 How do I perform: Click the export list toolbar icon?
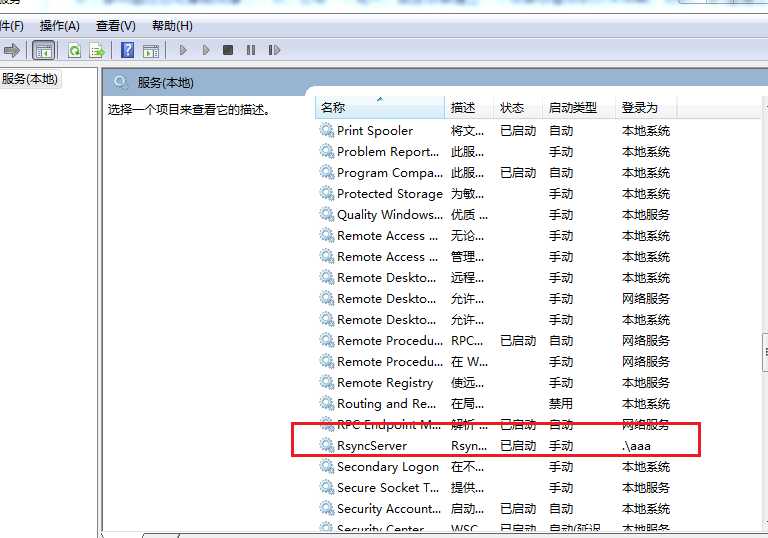coord(97,50)
